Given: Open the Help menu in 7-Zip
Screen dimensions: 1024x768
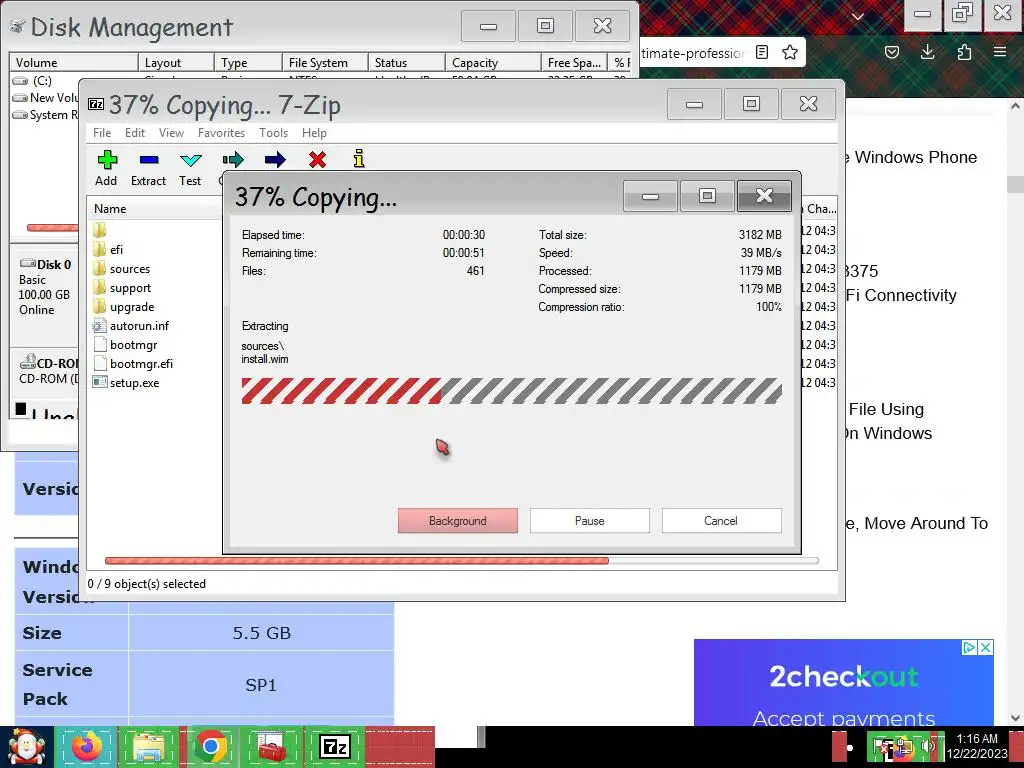Looking at the screenshot, I should click(314, 133).
